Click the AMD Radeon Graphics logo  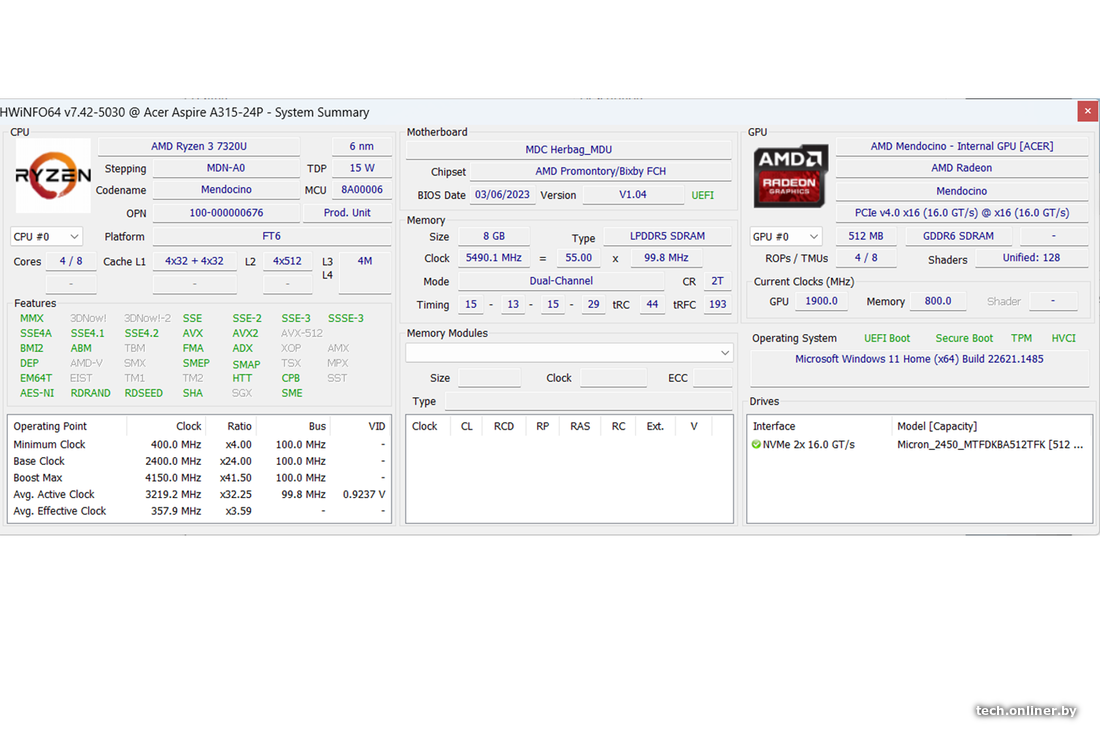790,176
